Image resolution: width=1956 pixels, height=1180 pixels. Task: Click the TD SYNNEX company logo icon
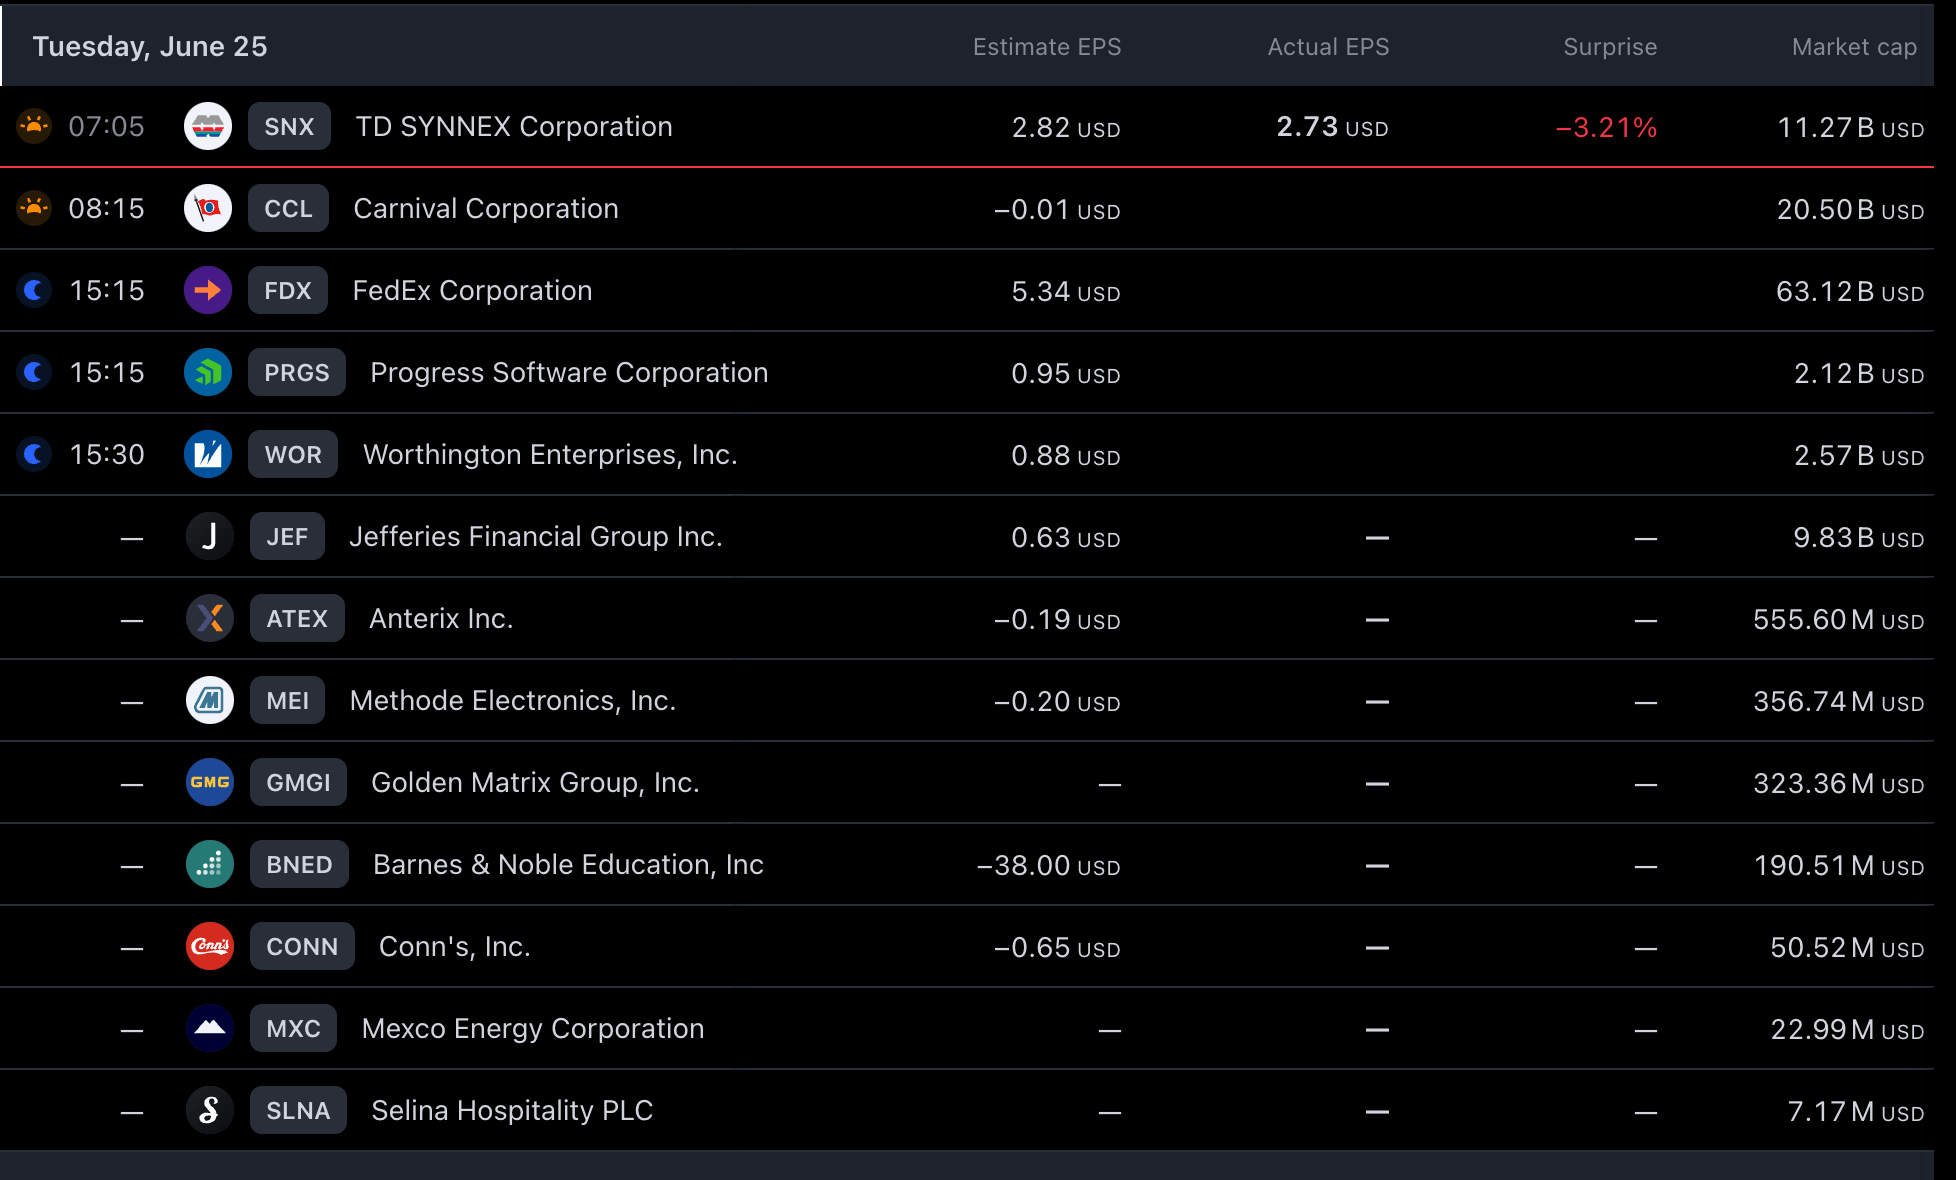tap(208, 127)
